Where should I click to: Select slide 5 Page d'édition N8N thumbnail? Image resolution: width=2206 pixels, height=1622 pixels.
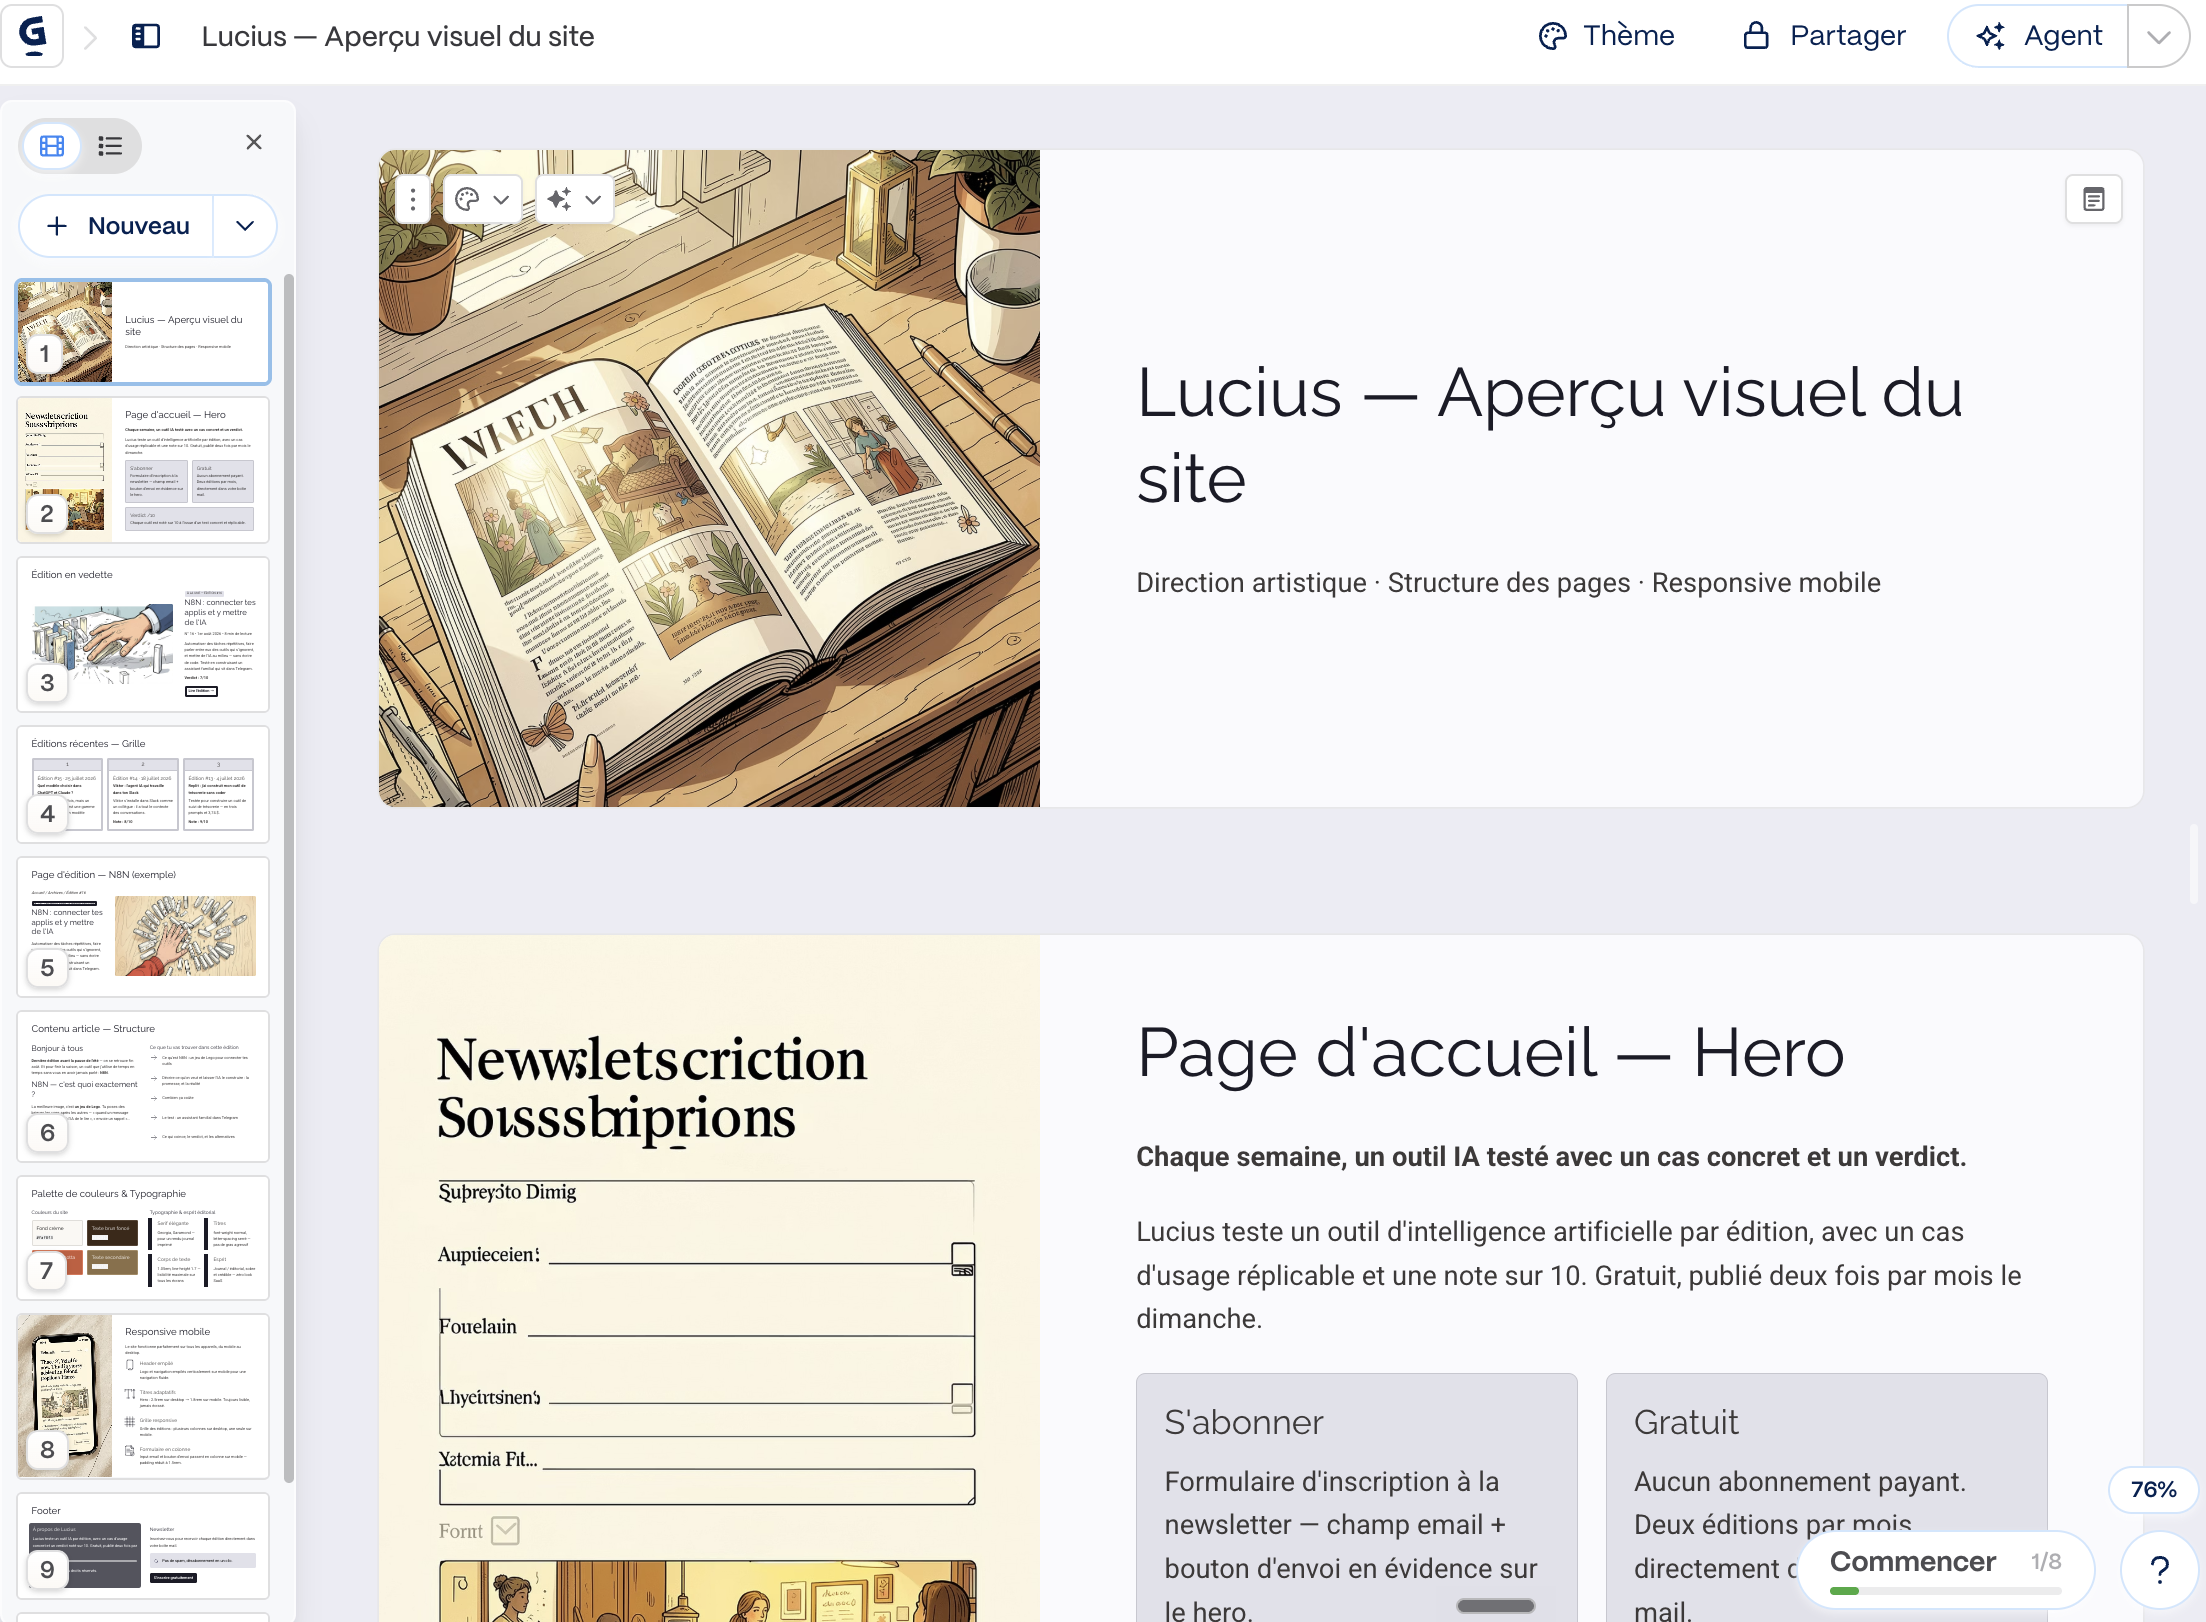143,927
